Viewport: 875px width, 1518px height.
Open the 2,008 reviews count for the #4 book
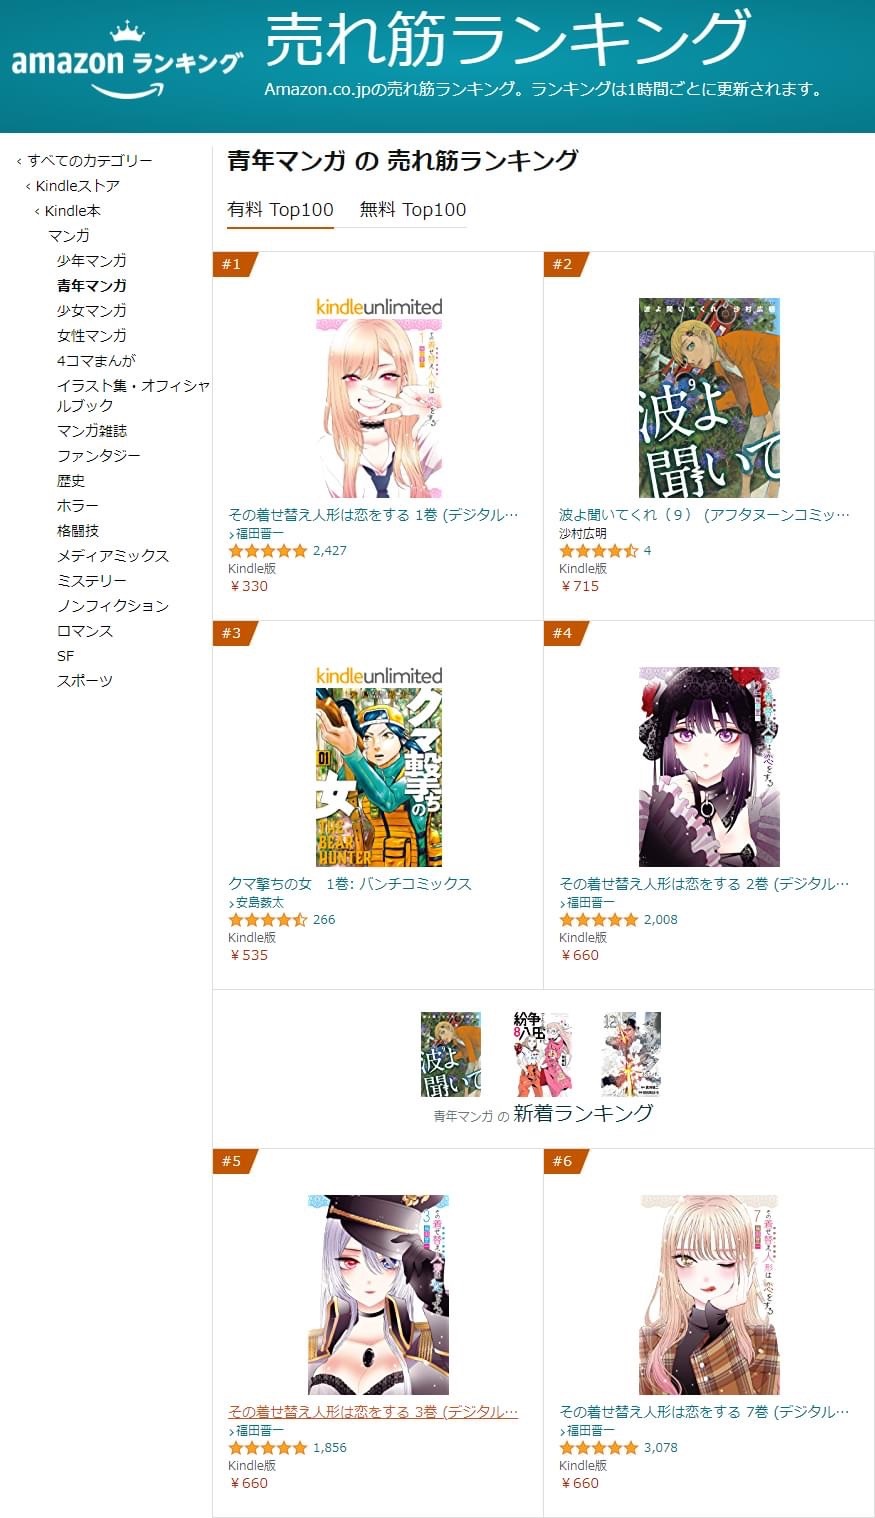coord(661,920)
